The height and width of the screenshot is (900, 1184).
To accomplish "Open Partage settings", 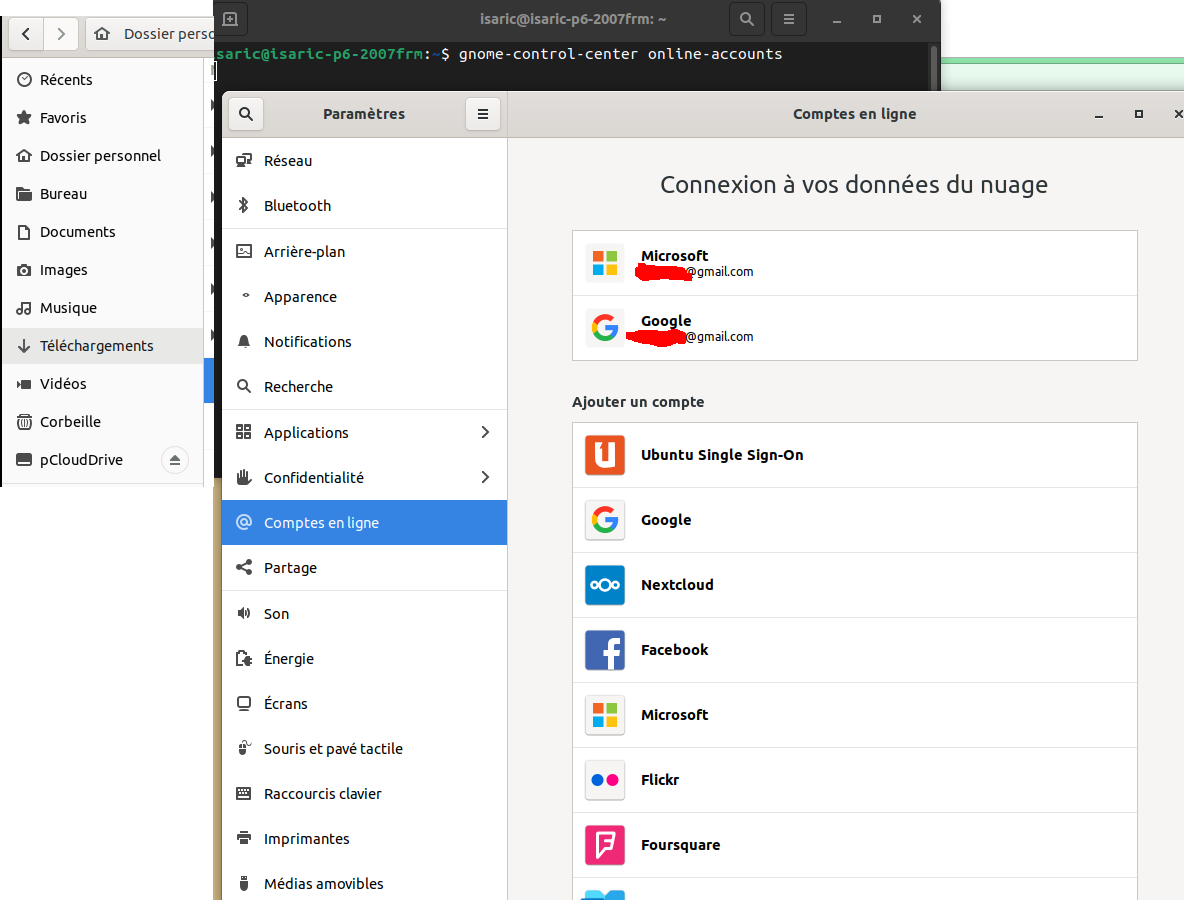I will [364, 568].
